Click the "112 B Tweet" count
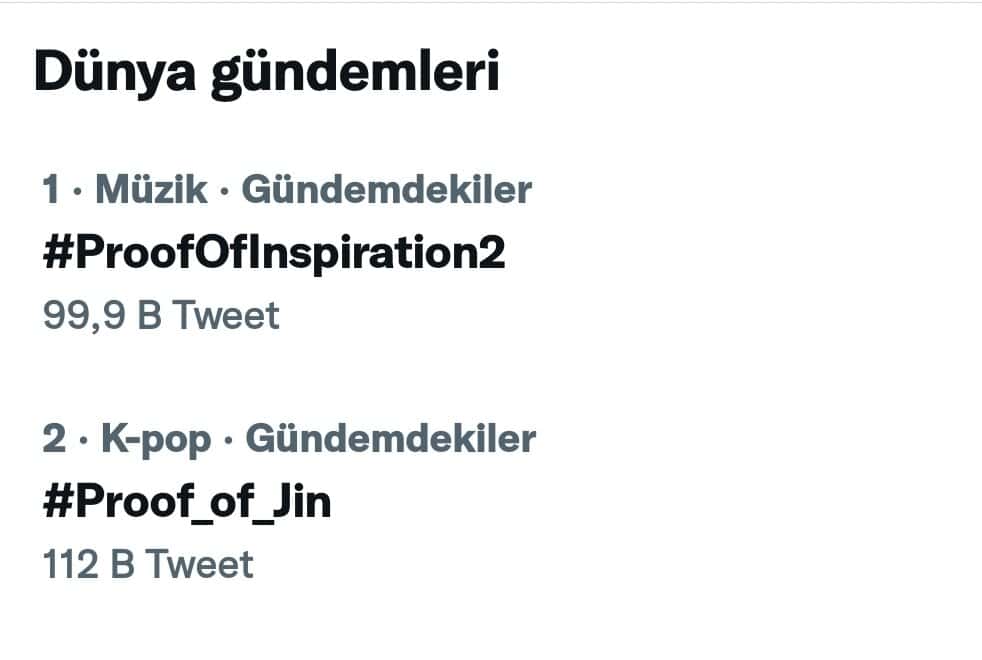Screen dimensions: 982x660 coord(148,565)
